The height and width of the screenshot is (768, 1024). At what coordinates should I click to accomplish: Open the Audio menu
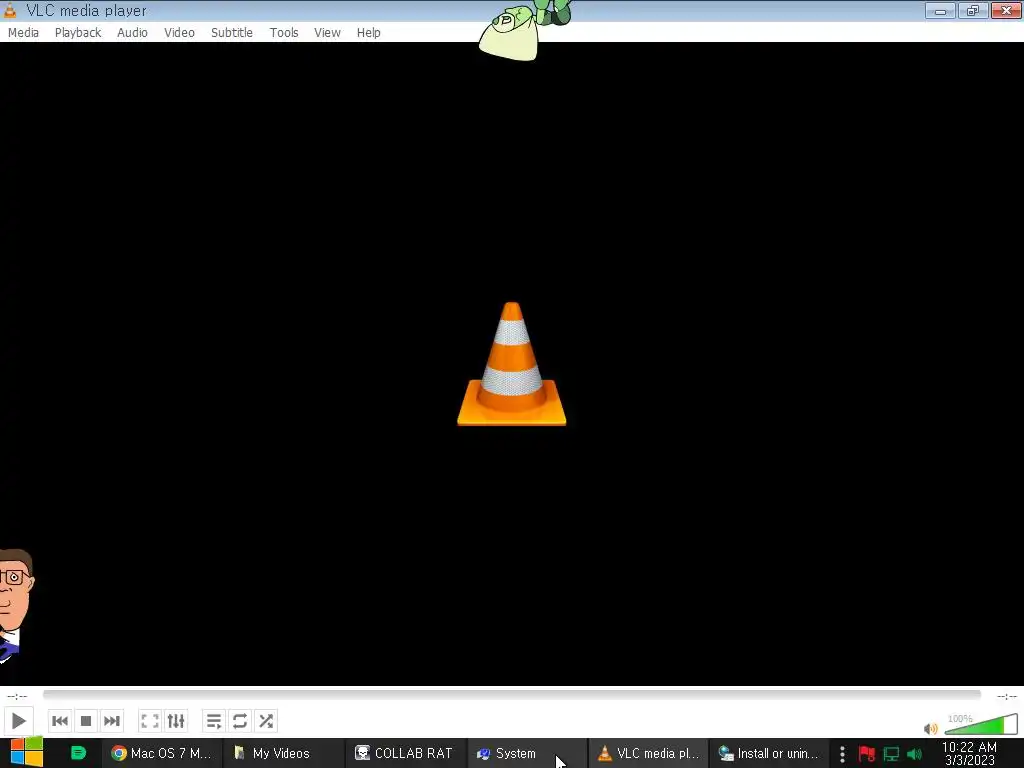[132, 33]
